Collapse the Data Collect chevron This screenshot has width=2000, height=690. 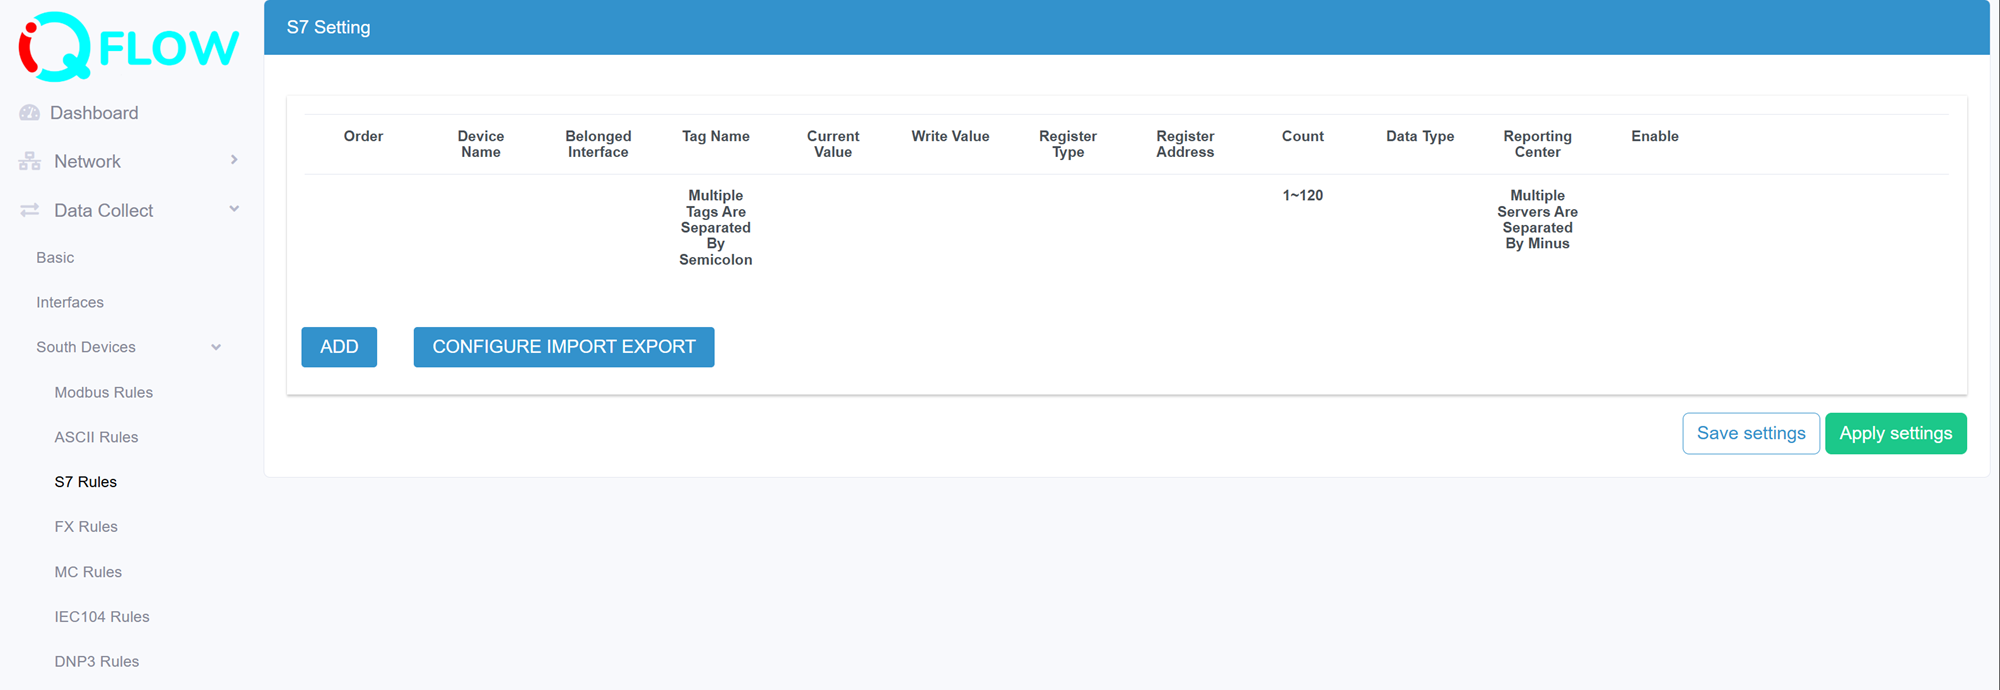pyautogui.click(x=234, y=209)
